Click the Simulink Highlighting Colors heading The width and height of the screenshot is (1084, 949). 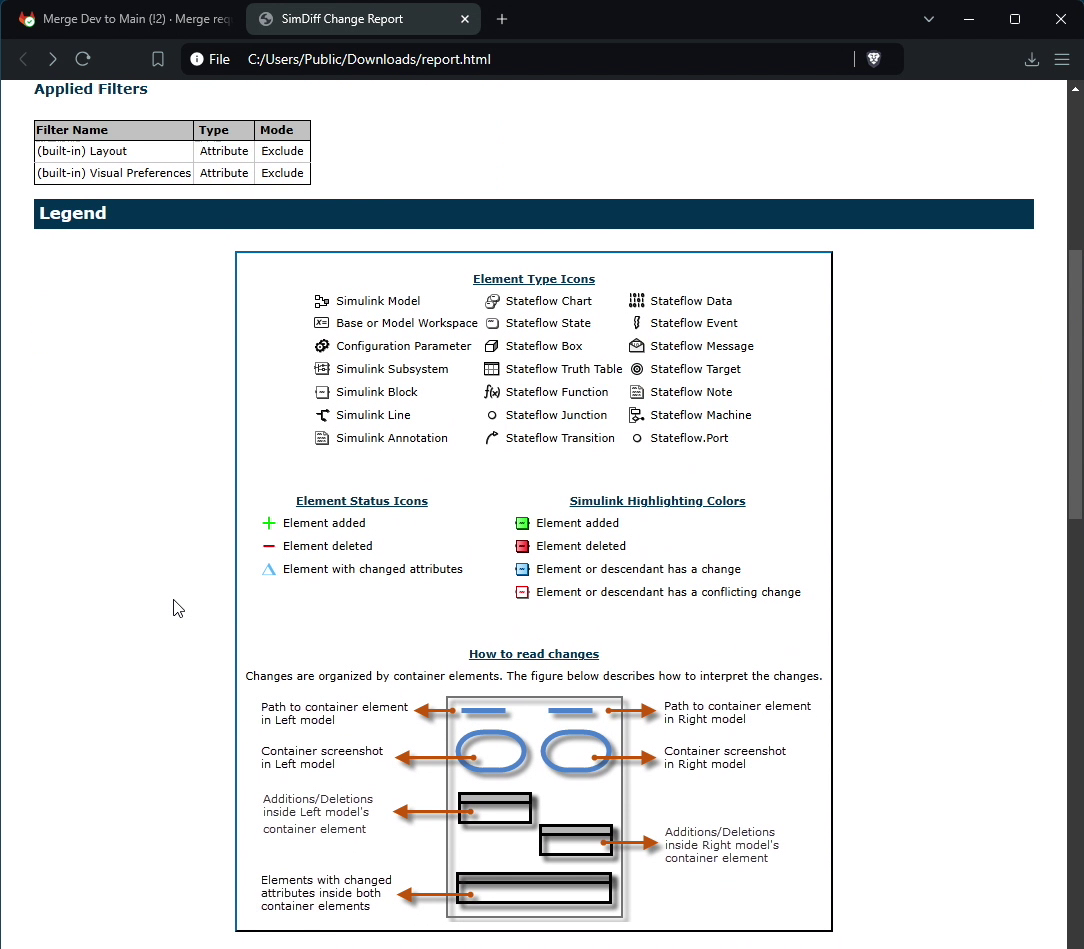point(657,501)
